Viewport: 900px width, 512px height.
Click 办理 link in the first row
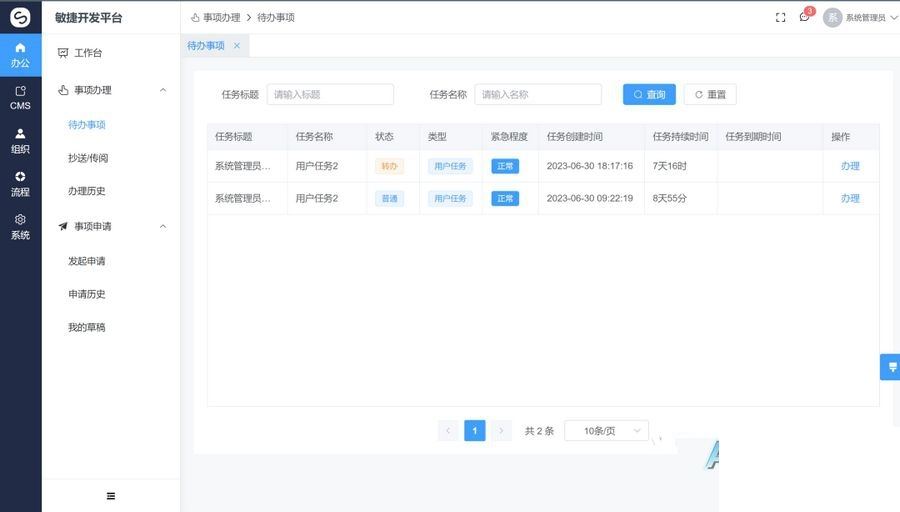pyautogui.click(x=849, y=166)
